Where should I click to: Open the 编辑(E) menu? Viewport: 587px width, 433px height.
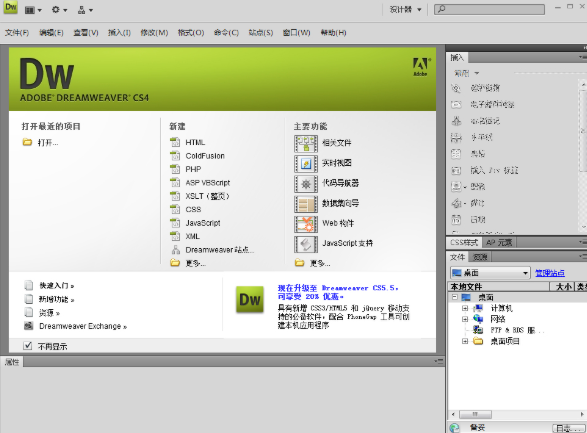tap(51, 33)
